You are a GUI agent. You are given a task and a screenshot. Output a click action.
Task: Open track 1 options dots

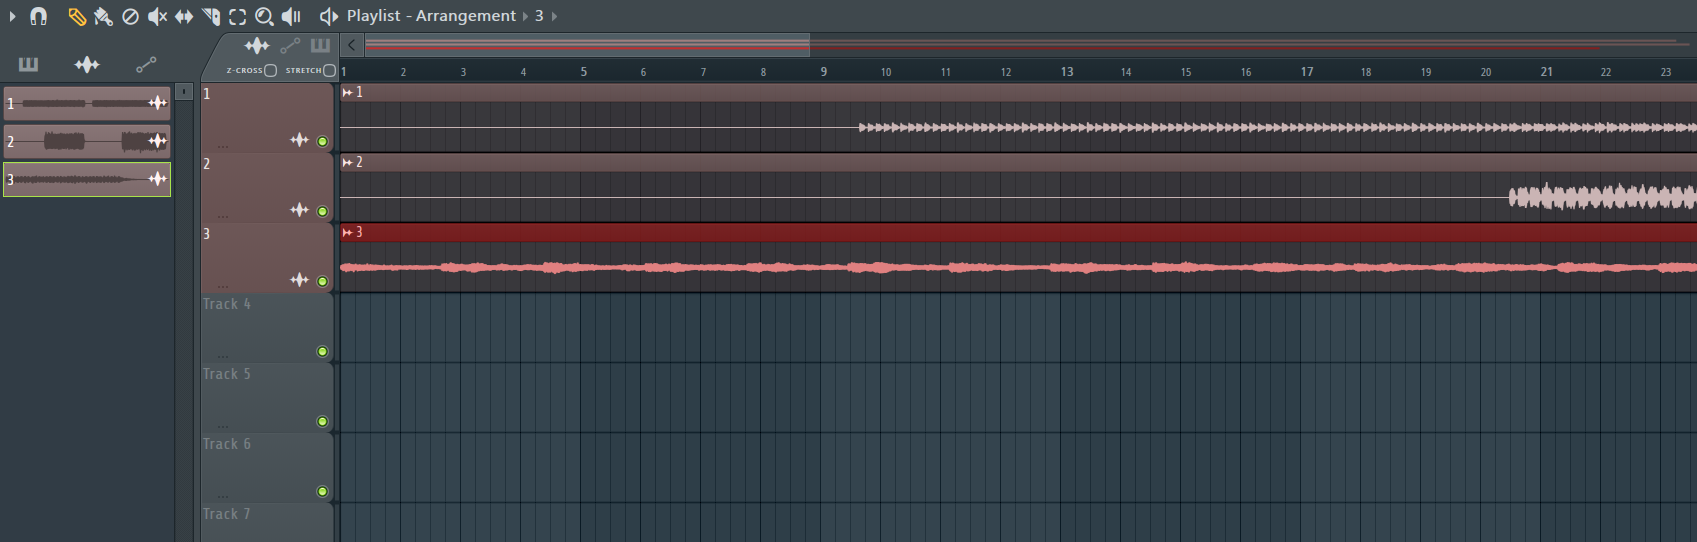222,147
